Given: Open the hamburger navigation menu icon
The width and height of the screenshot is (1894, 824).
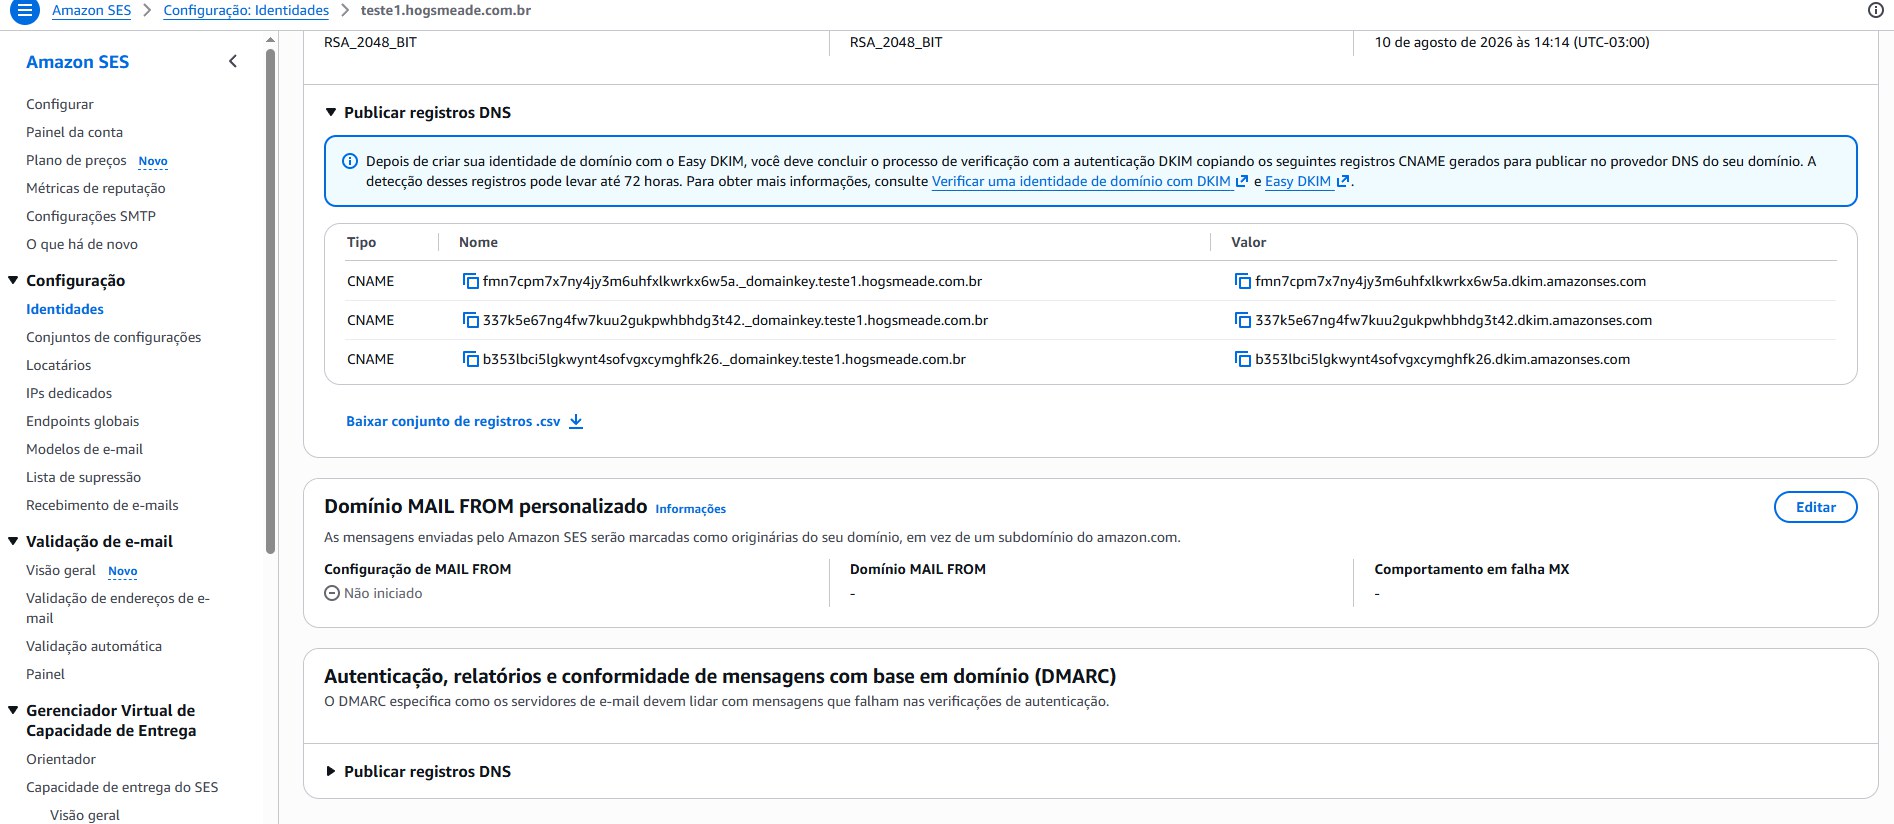Looking at the screenshot, I should (x=25, y=11).
